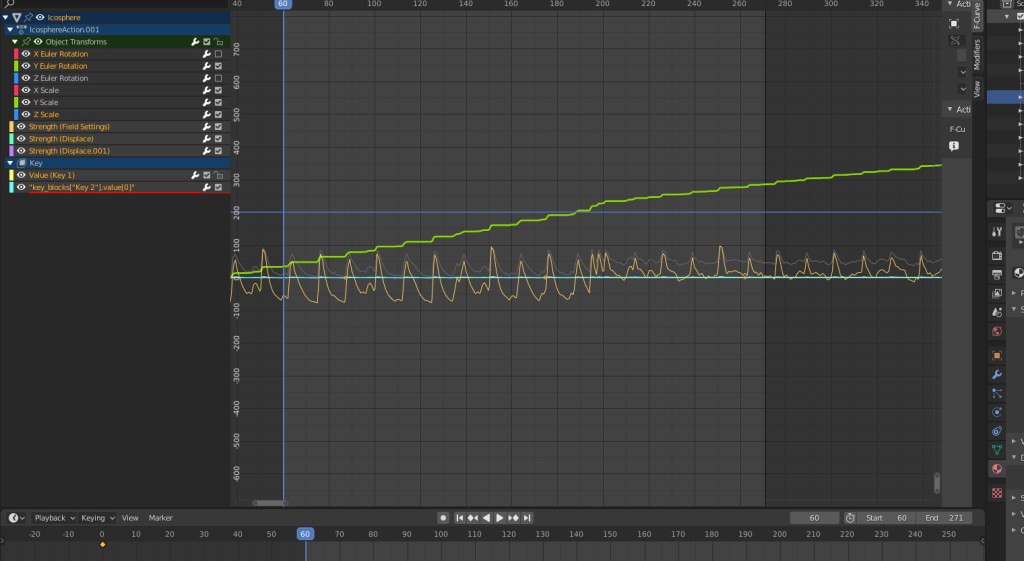Screen dimensions: 1024x561
Task: Open the Material properties tab icon
Action: coord(996,469)
